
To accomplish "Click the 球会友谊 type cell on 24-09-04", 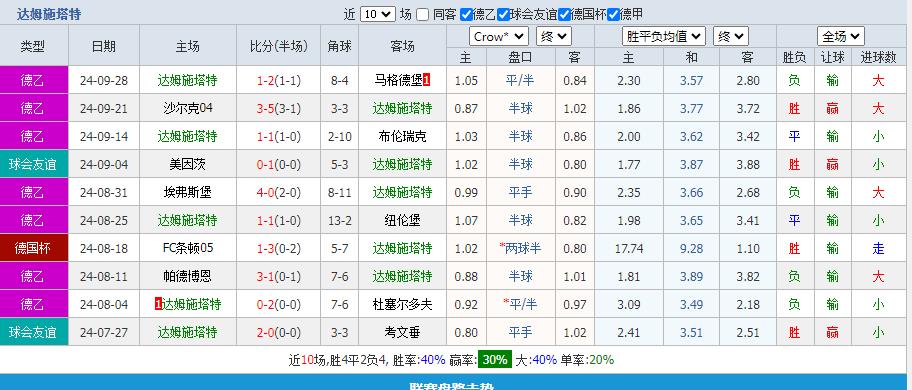I will click(x=34, y=164).
